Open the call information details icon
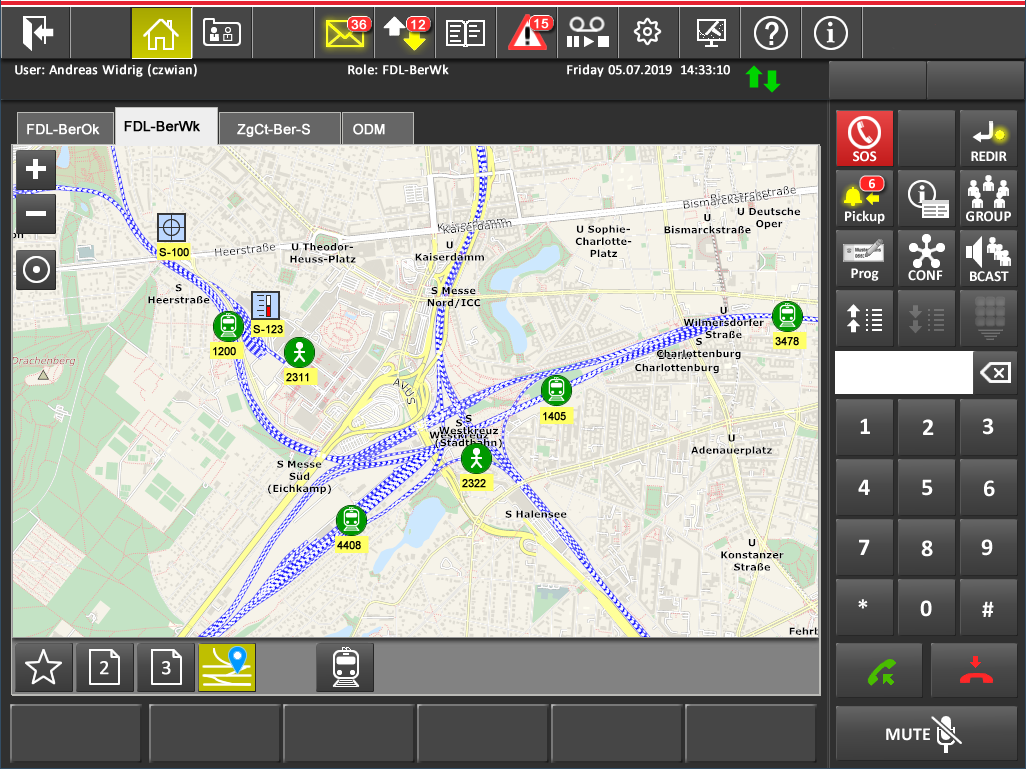Viewport: 1026px width, 769px height. 927,199
